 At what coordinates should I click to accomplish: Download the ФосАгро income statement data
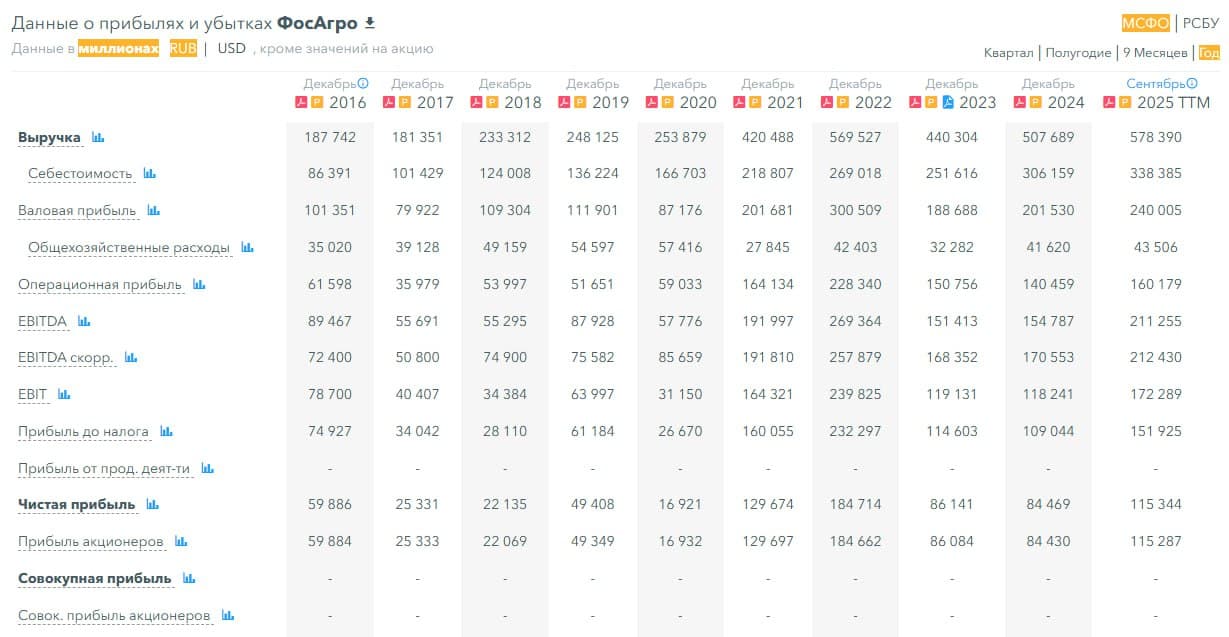click(x=370, y=23)
